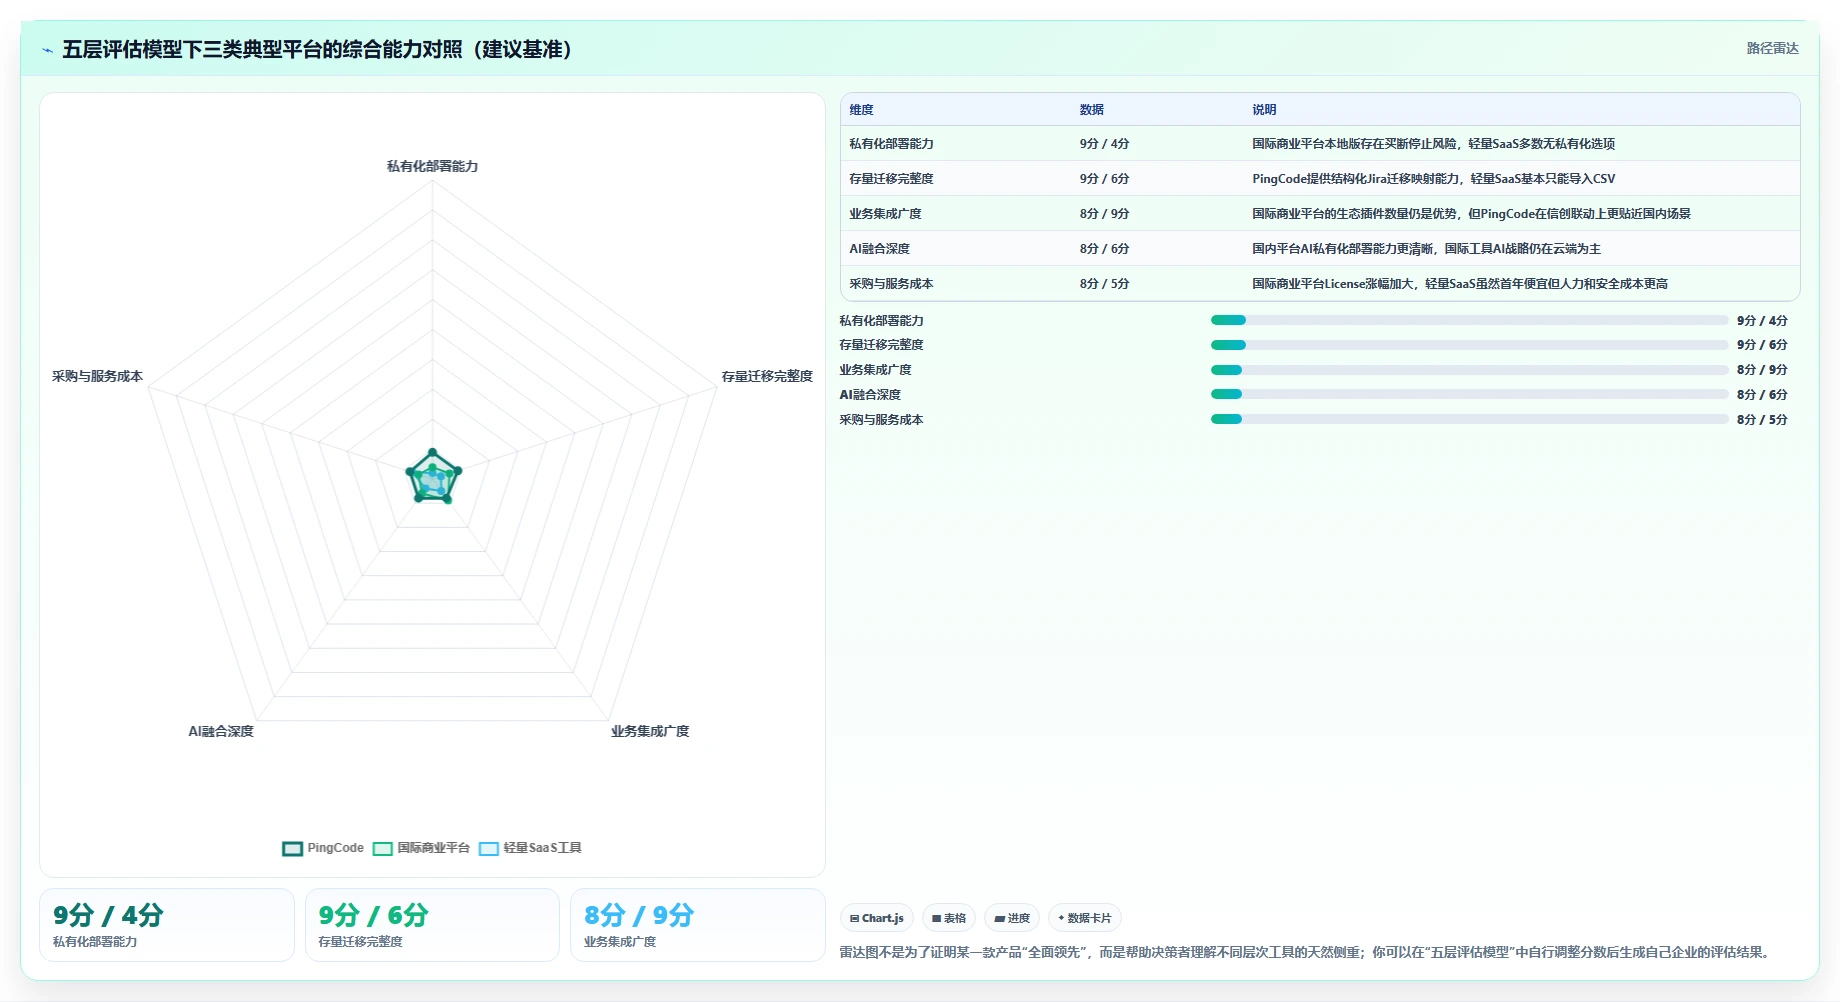Select the 说明 column header

click(1264, 110)
